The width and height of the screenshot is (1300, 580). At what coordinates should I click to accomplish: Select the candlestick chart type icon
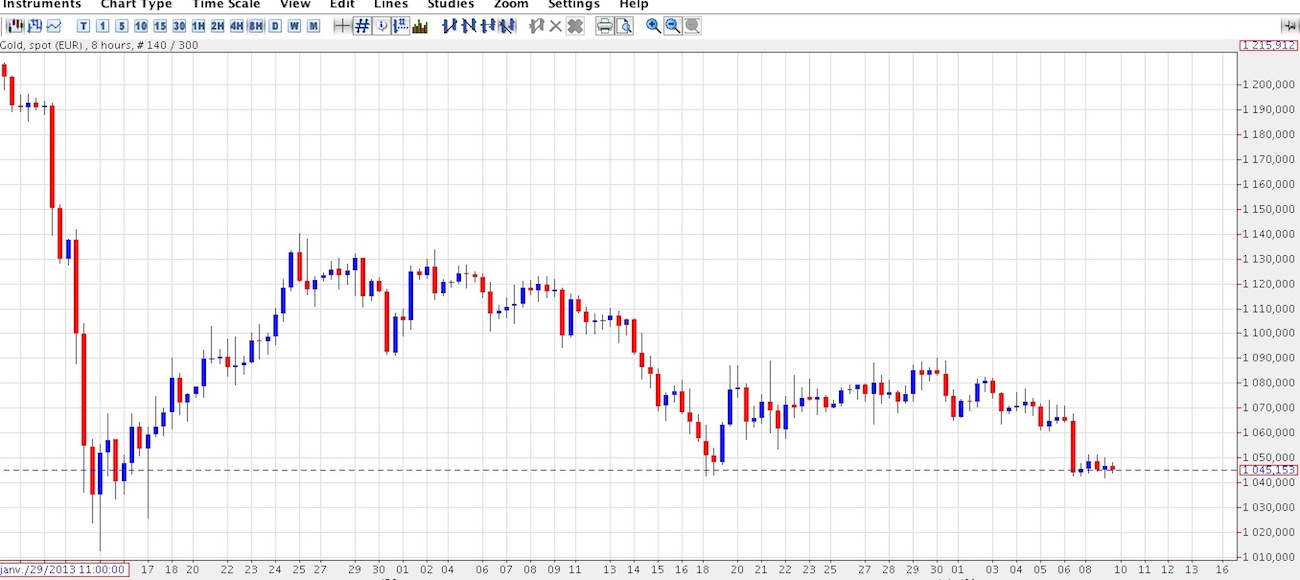coord(15,26)
